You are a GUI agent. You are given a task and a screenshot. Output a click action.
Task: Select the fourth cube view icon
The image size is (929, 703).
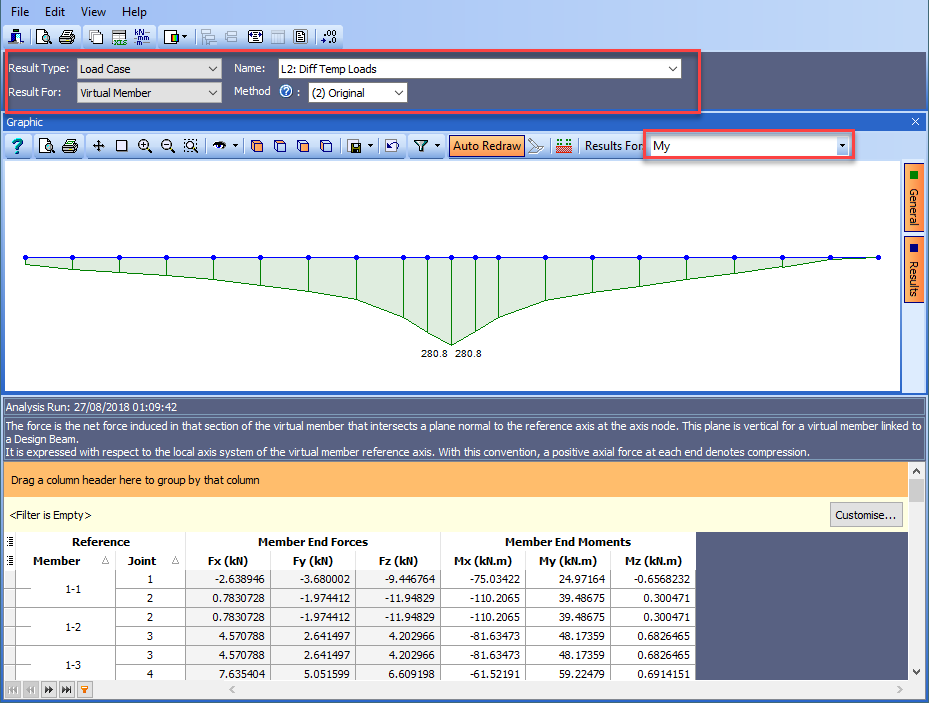(326, 146)
